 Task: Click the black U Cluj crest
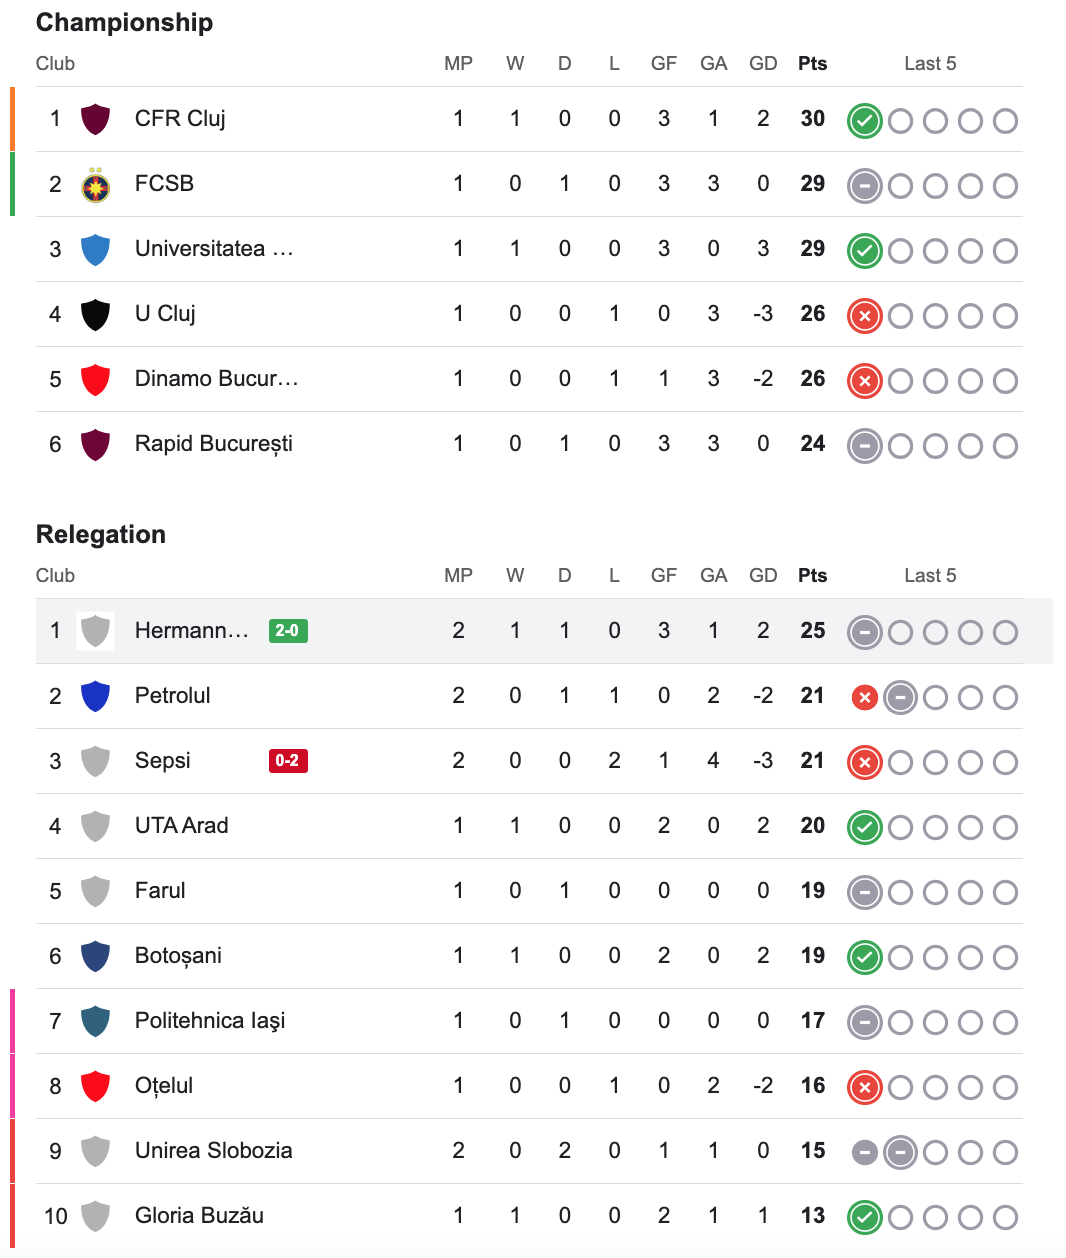coord(95,314)
